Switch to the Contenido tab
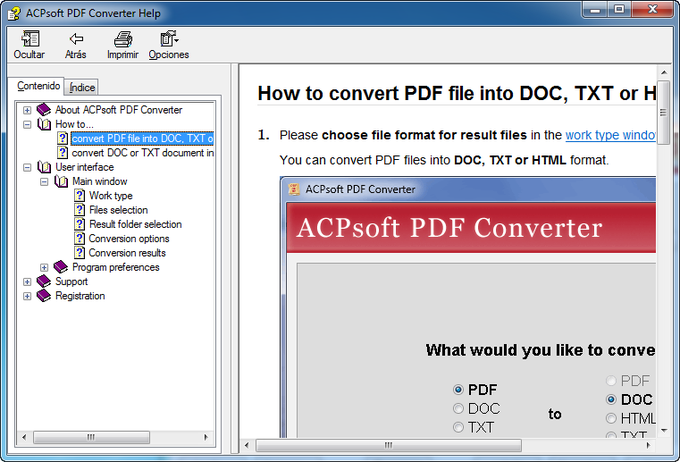680x462 pixels. tap(39, 86)
